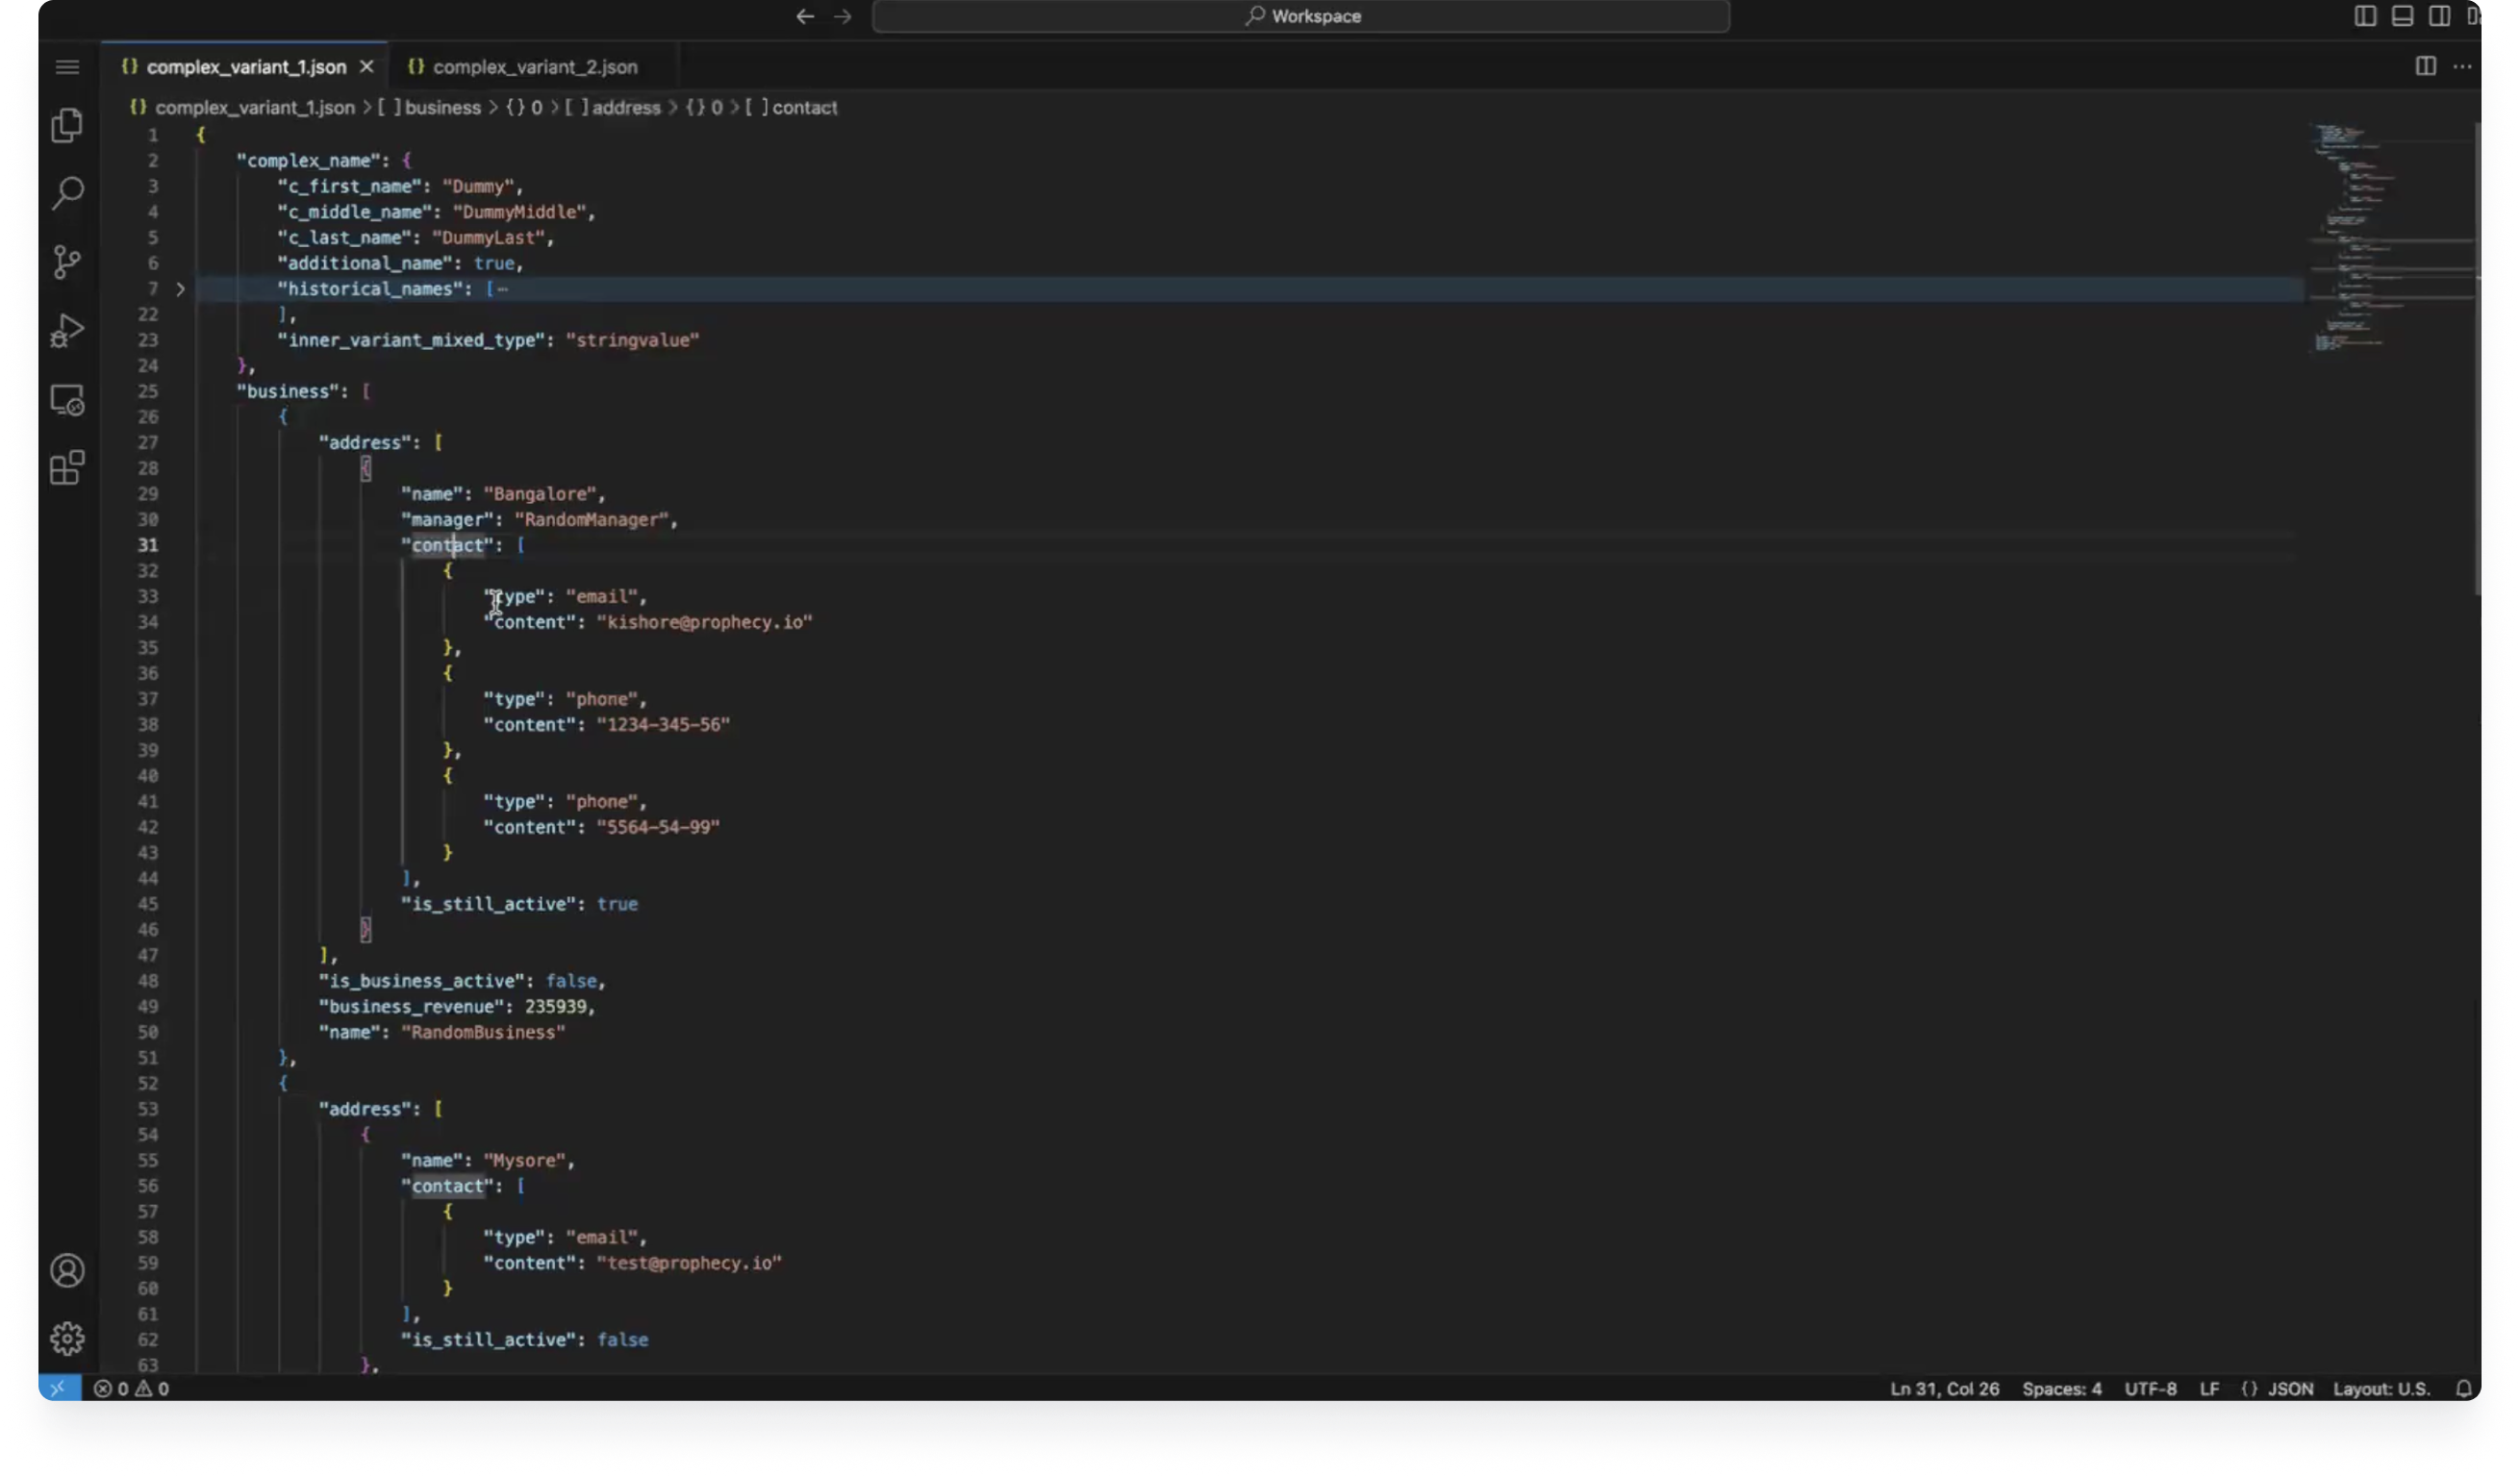Open the Extensions view
2520x1478 pixels.
click(67, 468)
